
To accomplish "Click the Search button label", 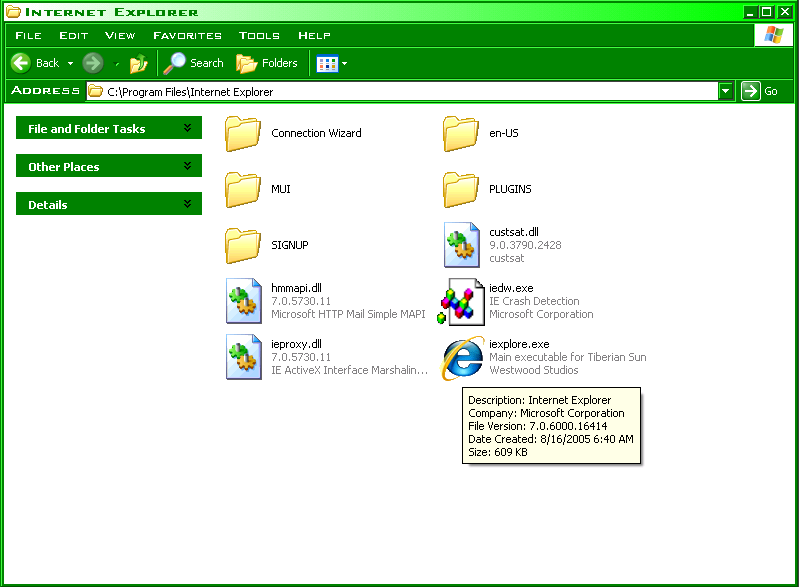I will click(207, 63).
